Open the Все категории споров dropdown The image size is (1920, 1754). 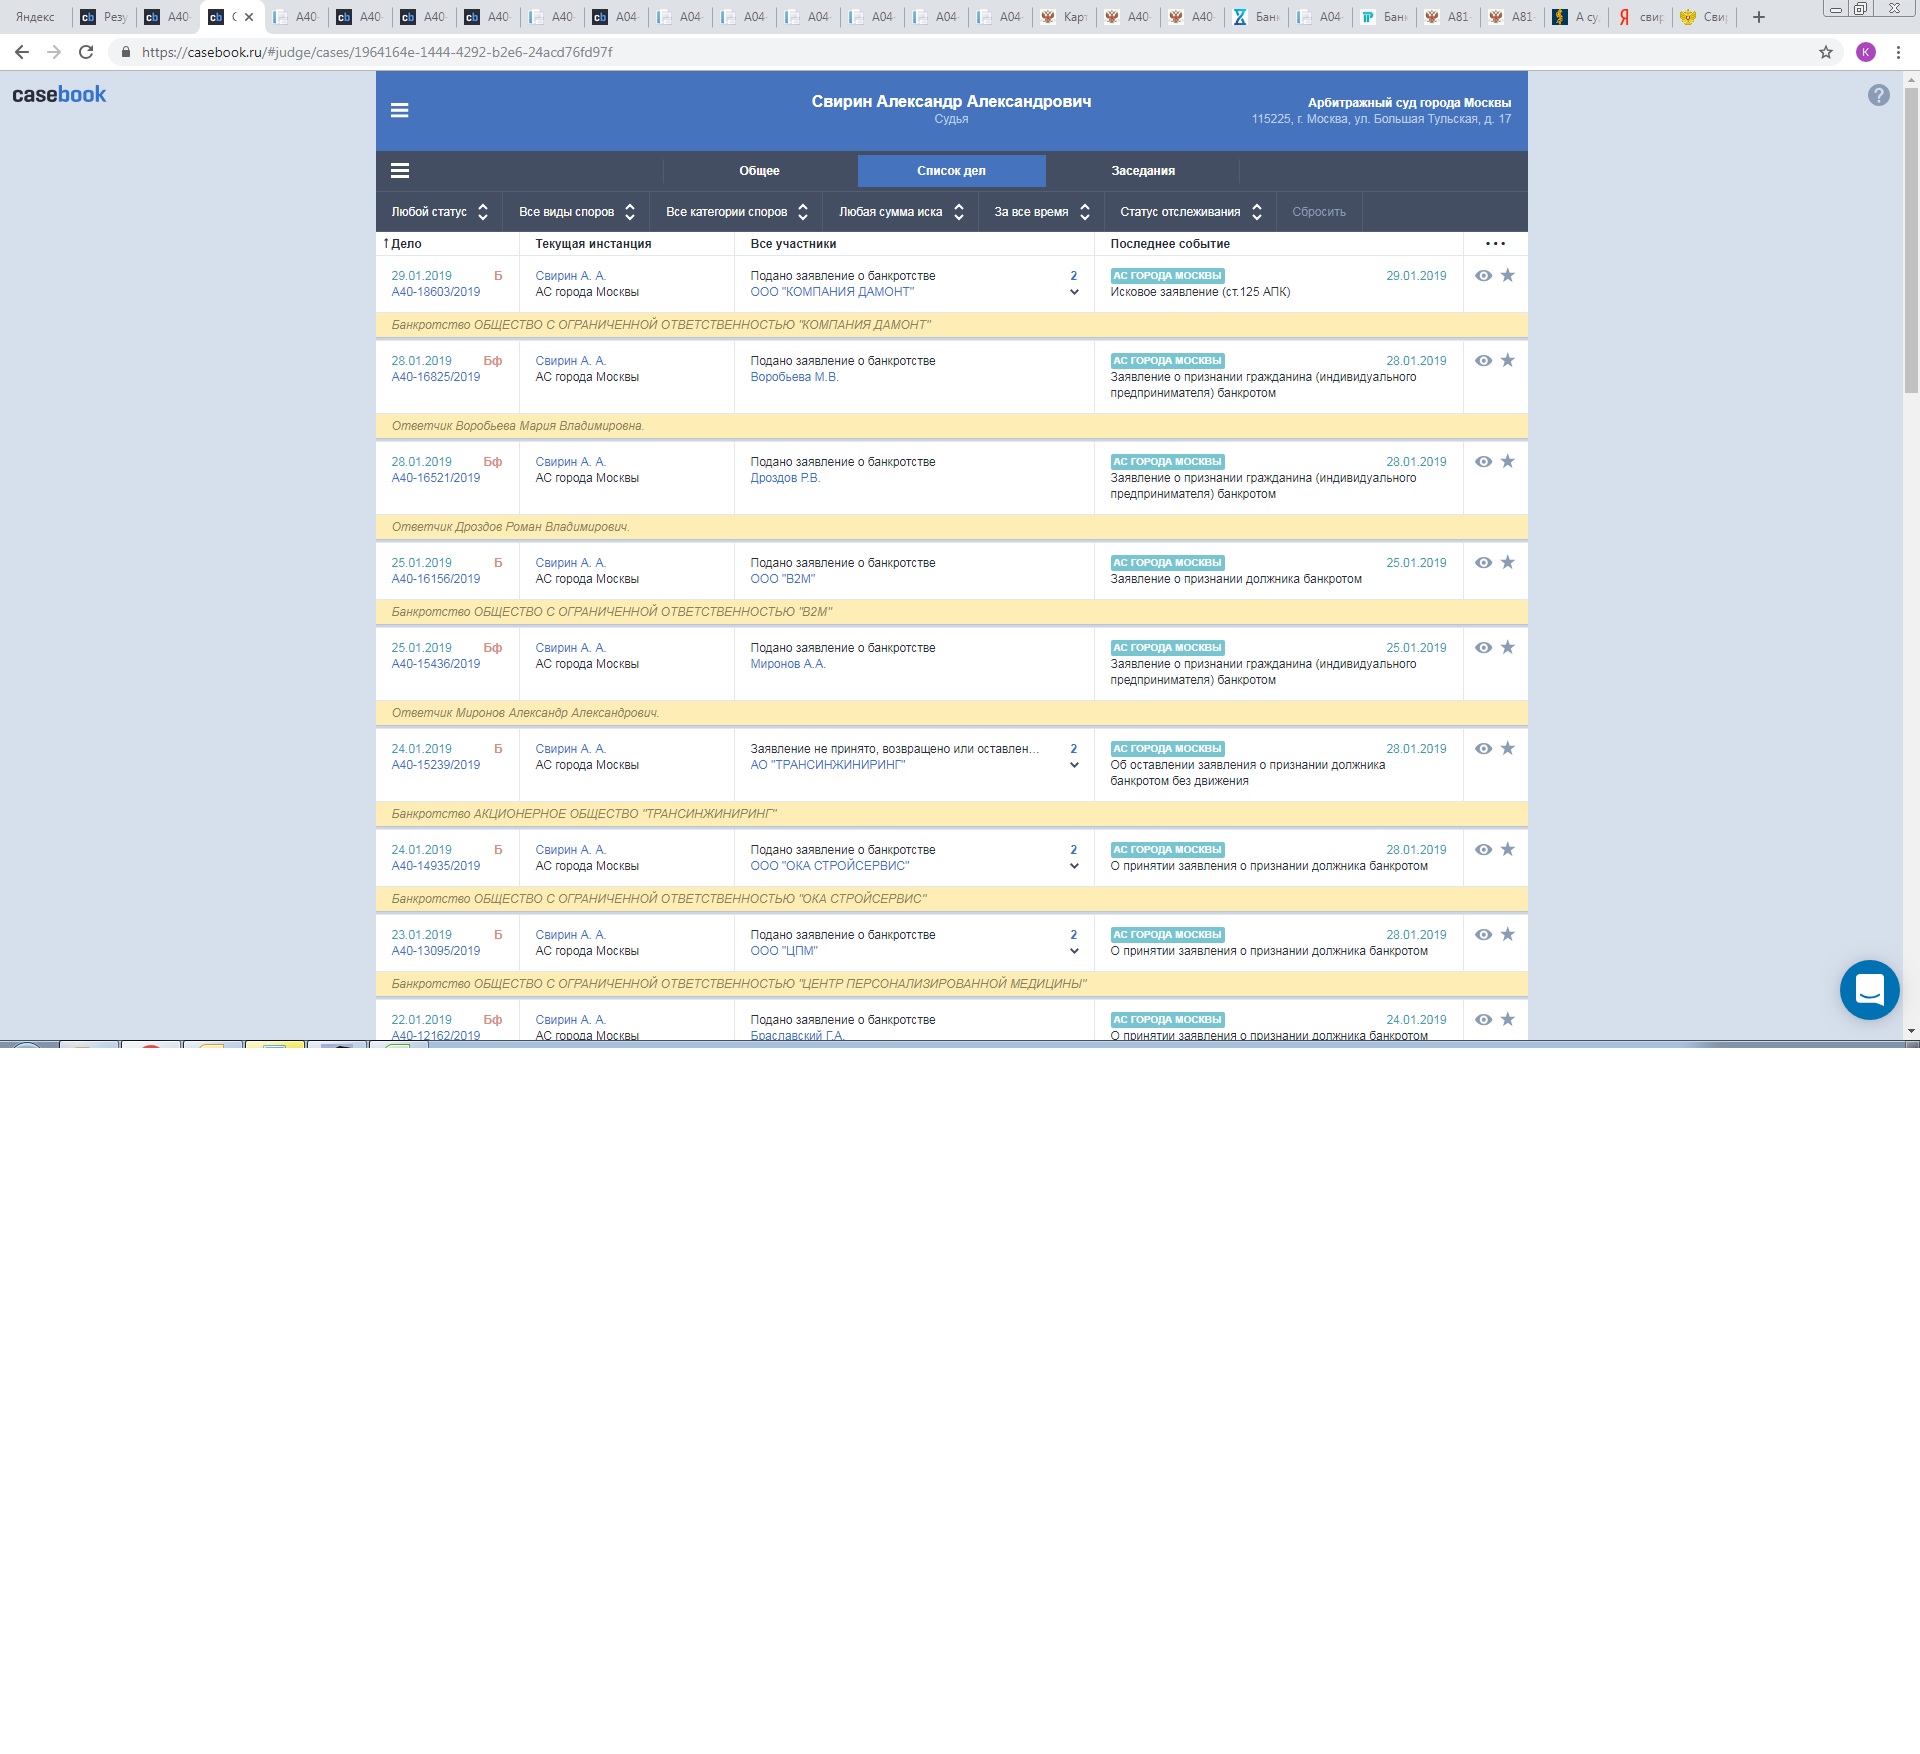[x=736, y=212]
